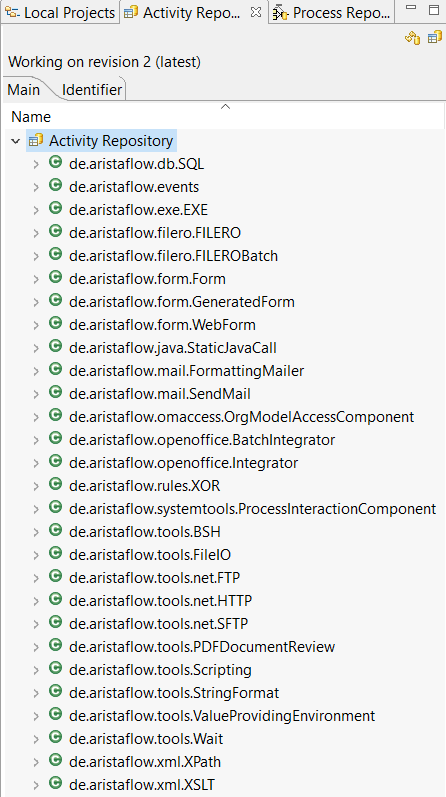This screenshot has width=446, height=797.
Task: Click the green icon beside de.aristaflow.mail.SendMail
Action: click(55, 393)
